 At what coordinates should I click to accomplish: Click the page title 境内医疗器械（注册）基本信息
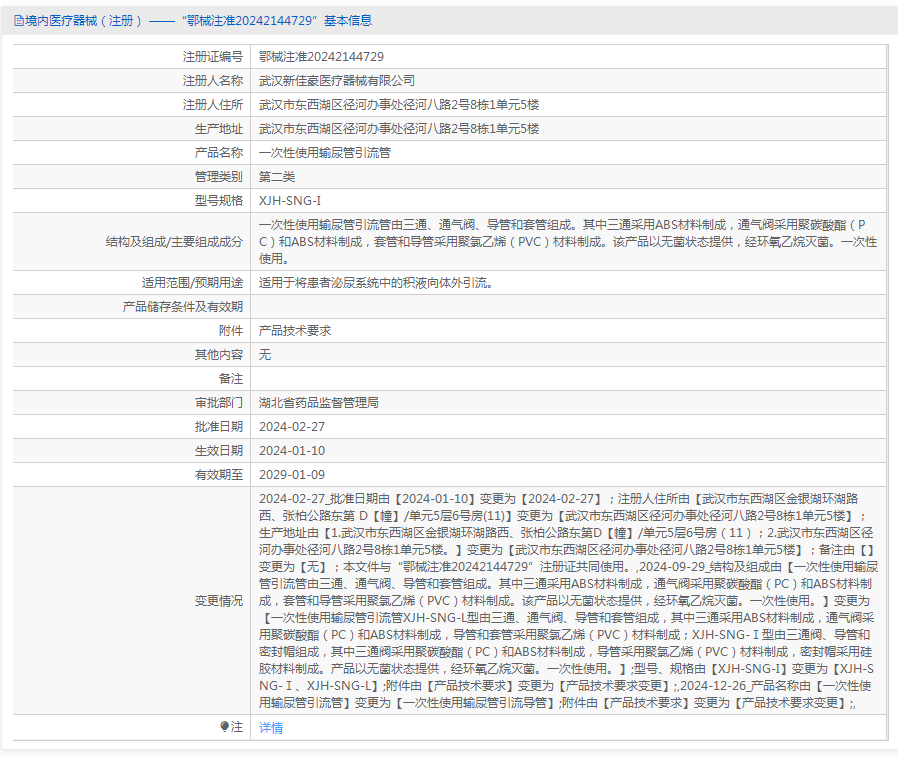point(199,21)
